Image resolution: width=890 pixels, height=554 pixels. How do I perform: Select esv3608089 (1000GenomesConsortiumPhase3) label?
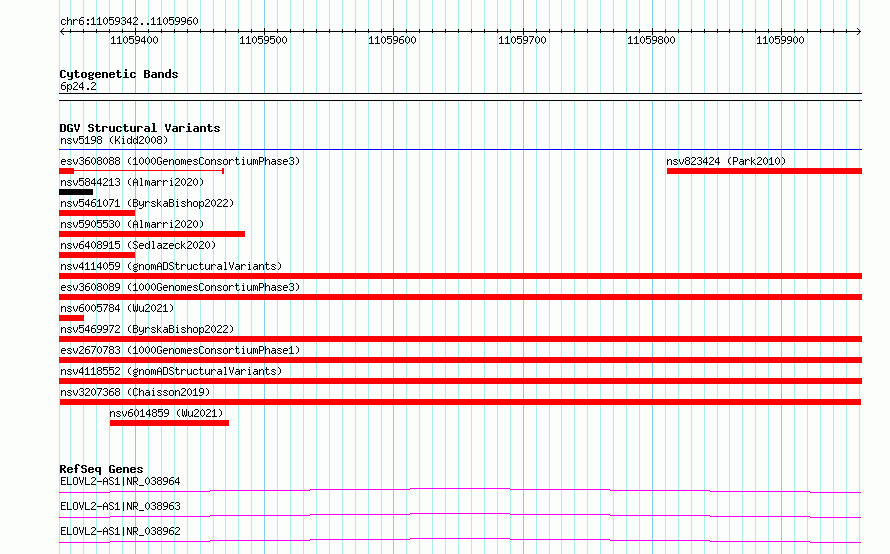180,287
